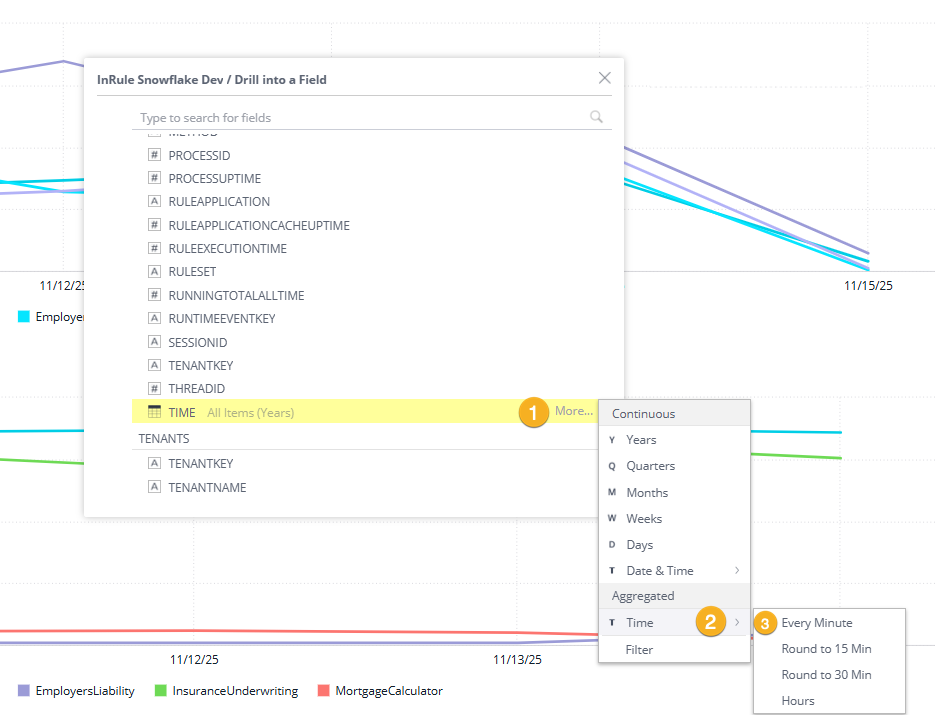Select Years from the Continuous menu
The image size is (935, 715).
coord(641,439)
